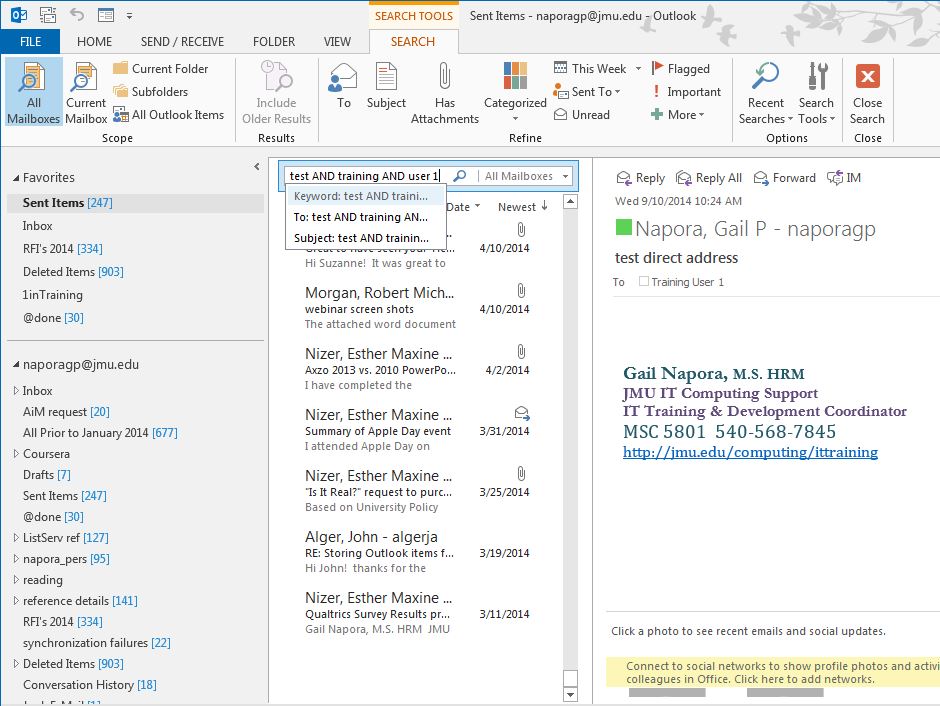Click Reply All in reading pane
940x706 pixels.
709,178
